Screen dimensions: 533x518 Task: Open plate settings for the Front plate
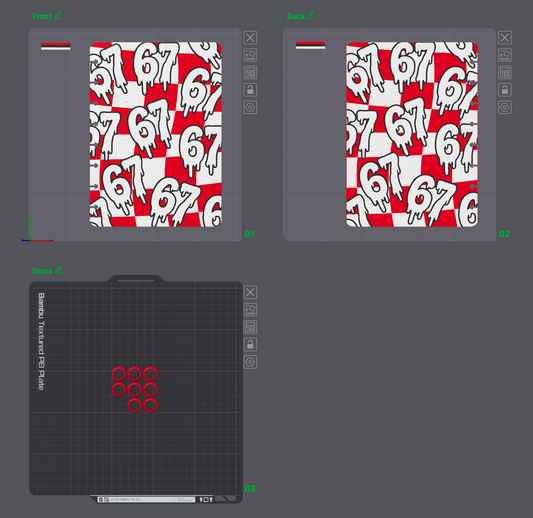tap(250, 107)
